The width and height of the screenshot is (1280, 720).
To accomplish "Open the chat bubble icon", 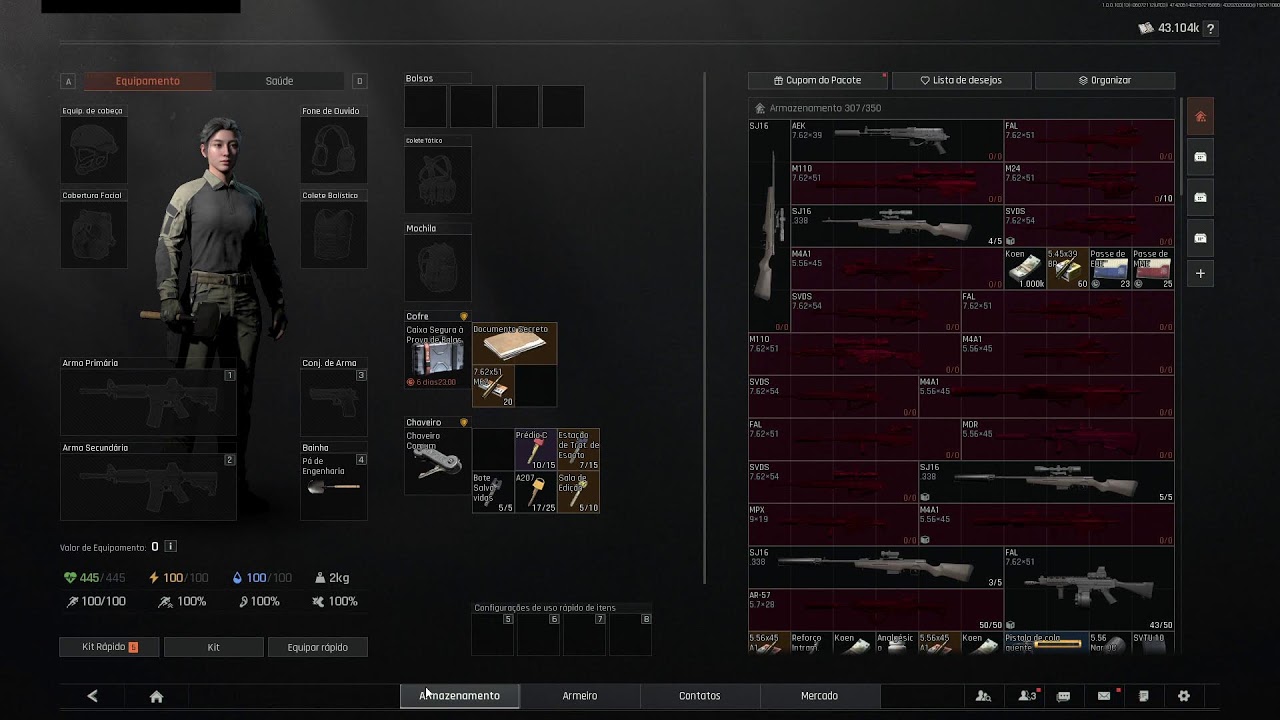I will point(1064,696).
